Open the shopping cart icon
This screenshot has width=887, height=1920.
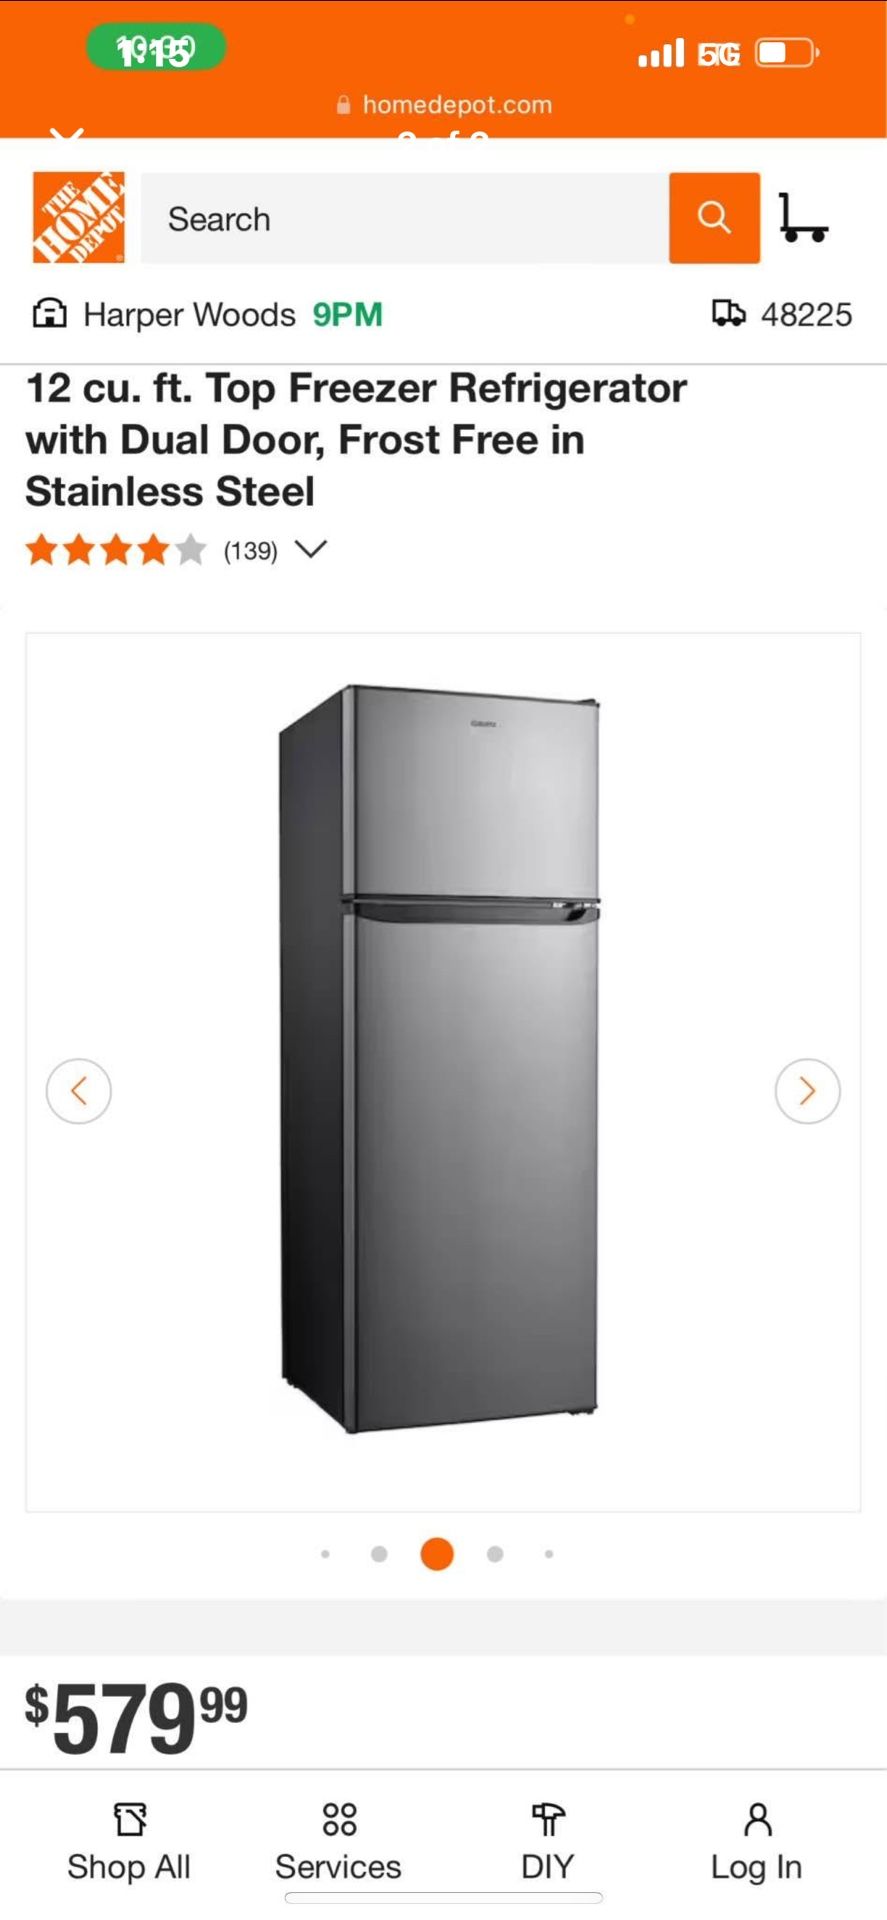(x=803, y=218)
